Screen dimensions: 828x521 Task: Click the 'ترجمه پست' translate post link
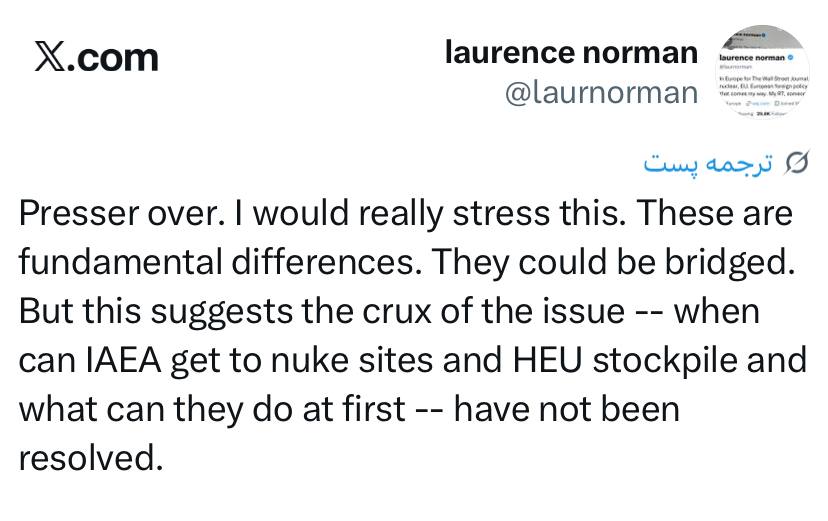[708, 163]
